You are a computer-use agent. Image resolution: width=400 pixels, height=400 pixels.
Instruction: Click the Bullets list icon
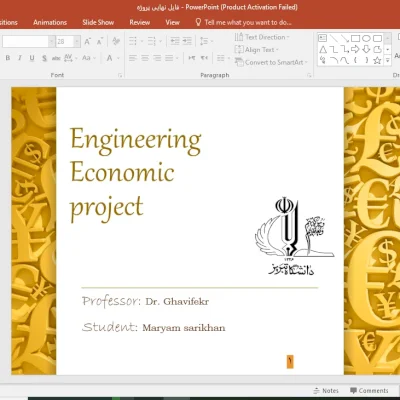tap(133, 41)
